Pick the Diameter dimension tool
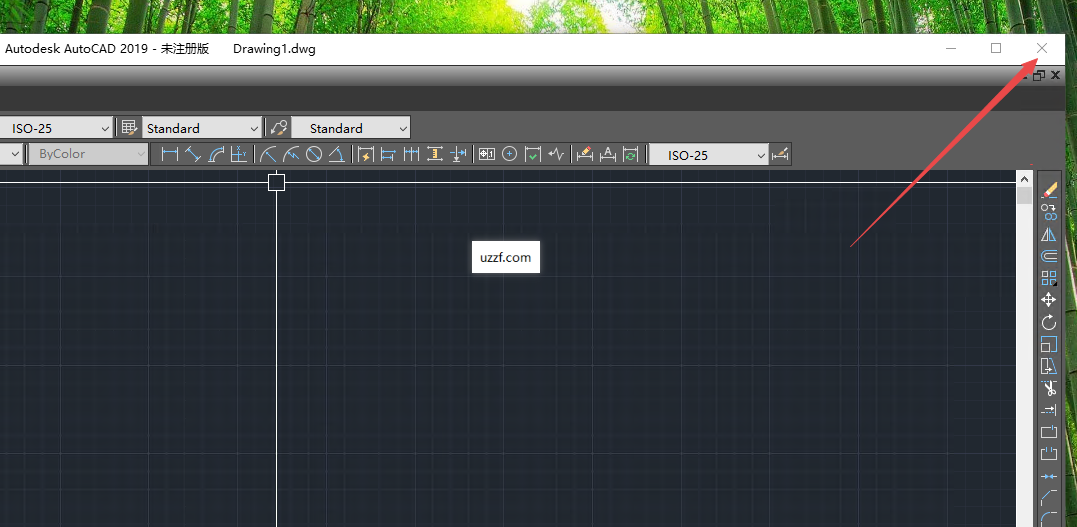This screenshot has width=1077, height=527. click(x=314, y=154)
